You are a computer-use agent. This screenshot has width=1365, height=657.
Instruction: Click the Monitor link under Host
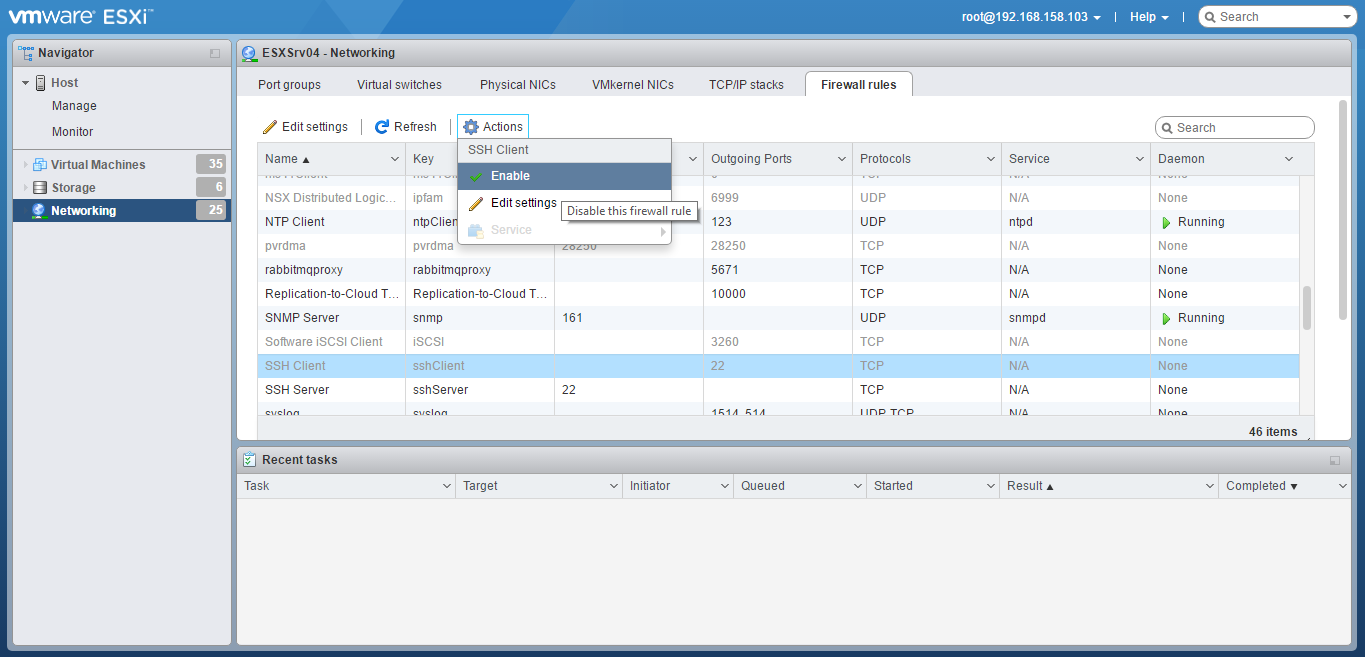pyautogui.click(x=72, y=132)
